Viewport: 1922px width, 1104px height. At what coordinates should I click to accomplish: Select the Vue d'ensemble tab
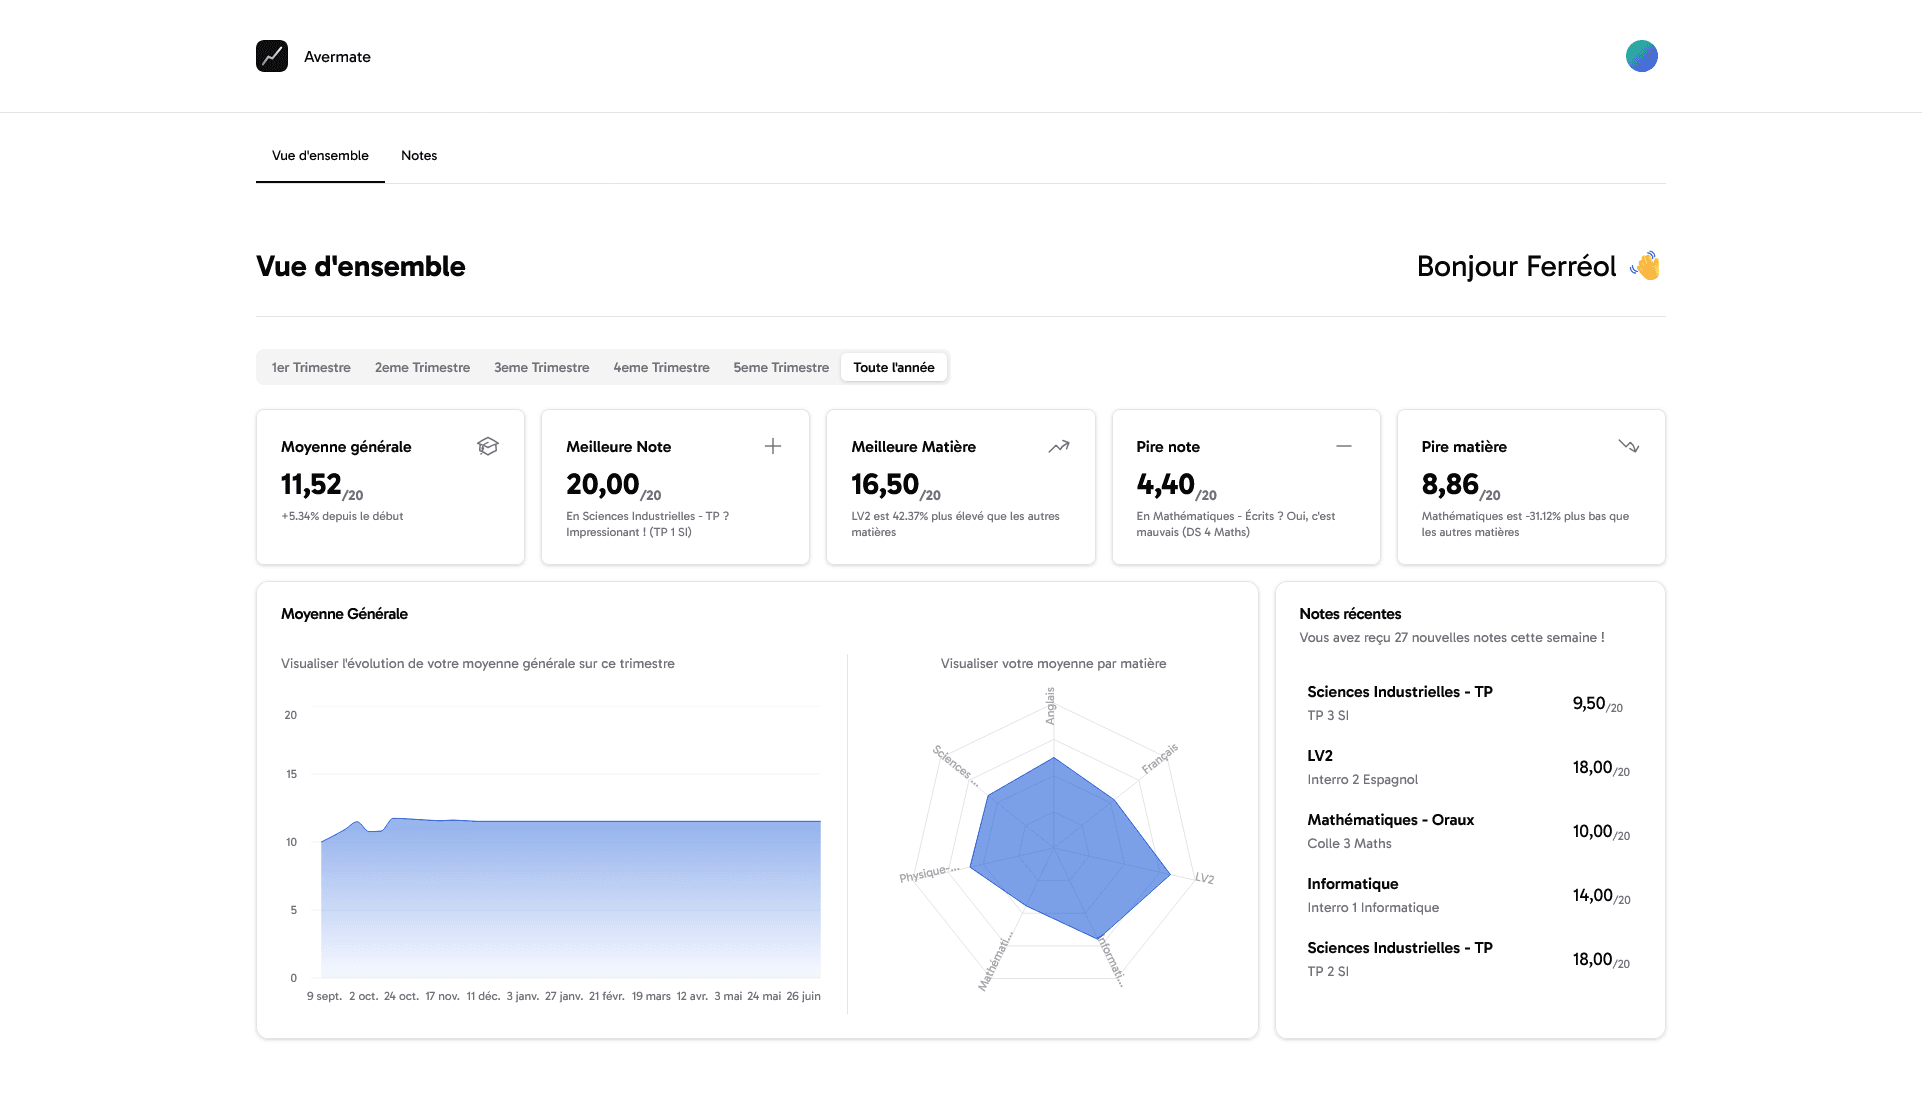320,155
